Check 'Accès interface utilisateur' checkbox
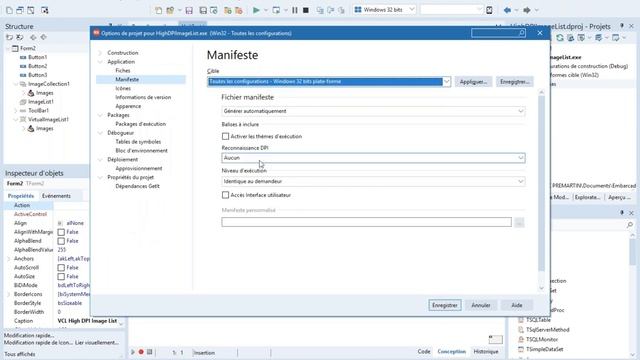Viewport: 640px width, 360px height. (x=225, y=195)
